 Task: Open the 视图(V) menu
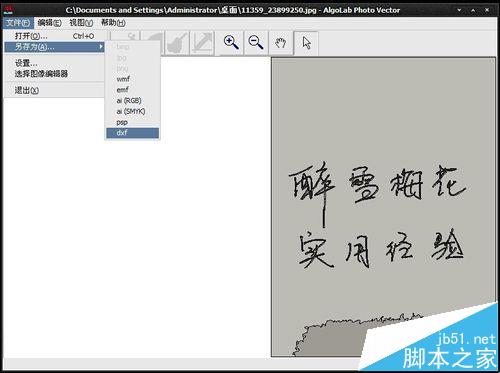(81, 23)
